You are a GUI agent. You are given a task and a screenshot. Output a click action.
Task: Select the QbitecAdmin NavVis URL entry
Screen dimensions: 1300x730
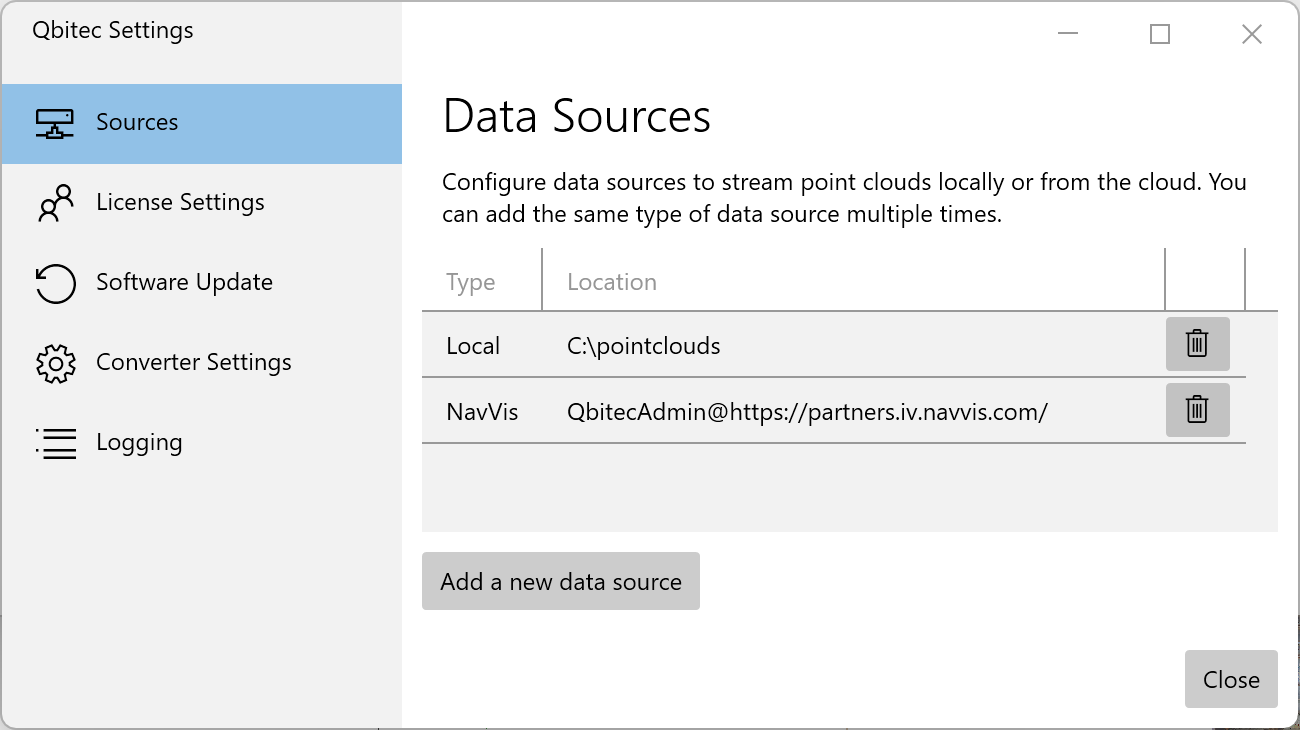coord(806,412)
